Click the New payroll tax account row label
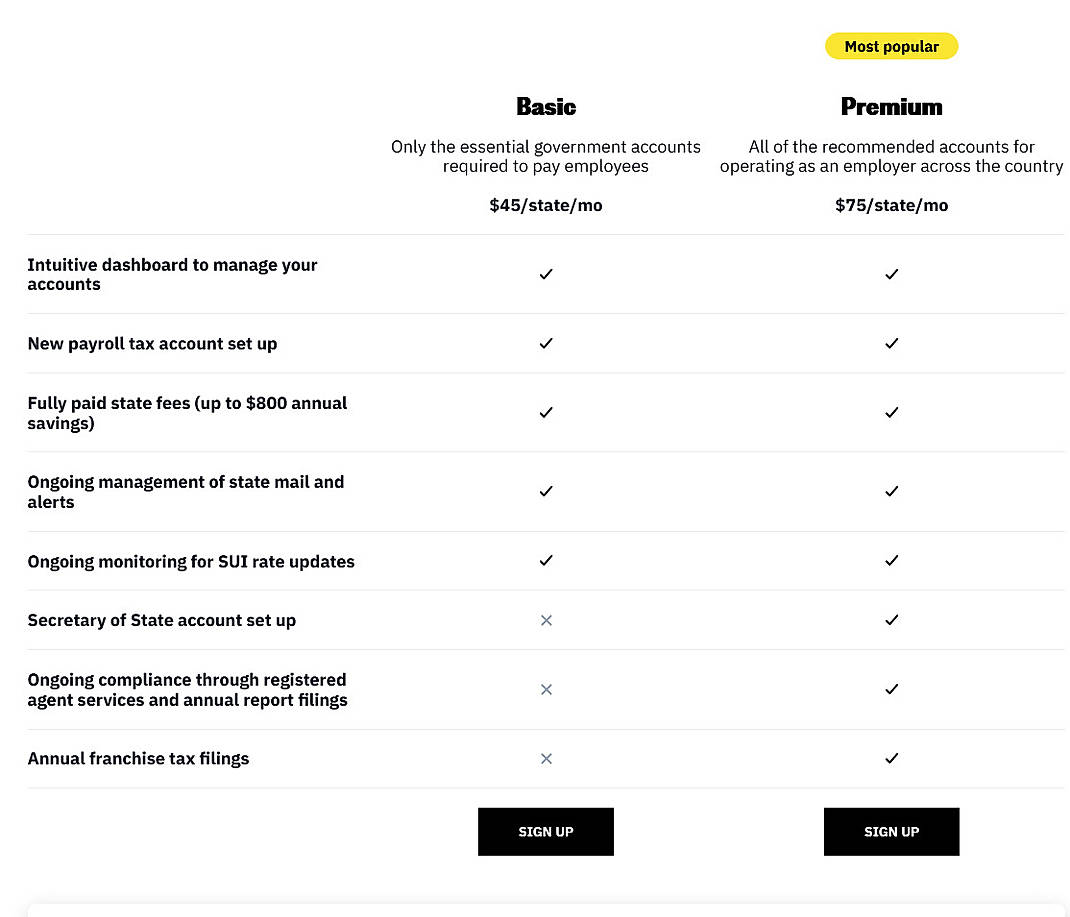 (152, 343)
